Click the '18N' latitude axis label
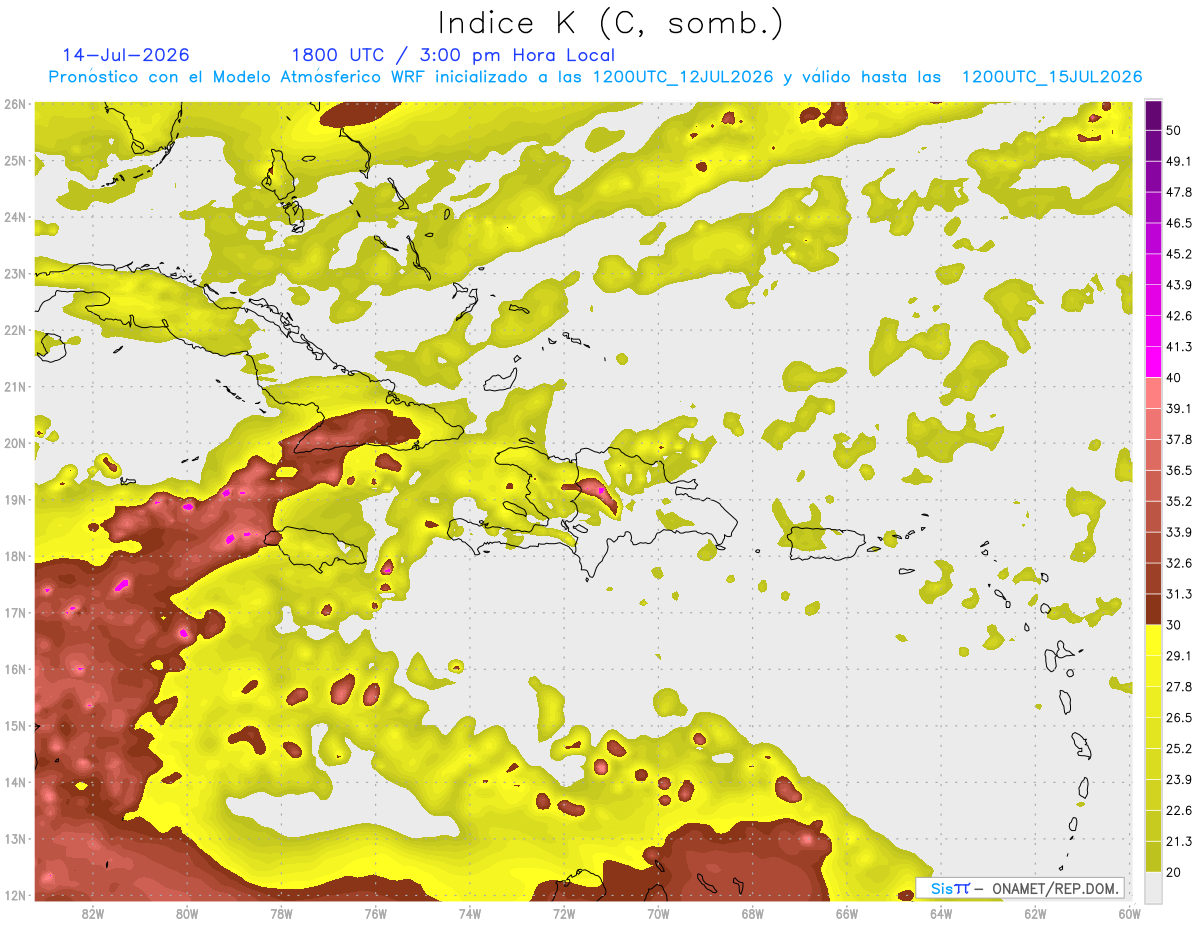The image size is (1200, 927). [15, 556]
